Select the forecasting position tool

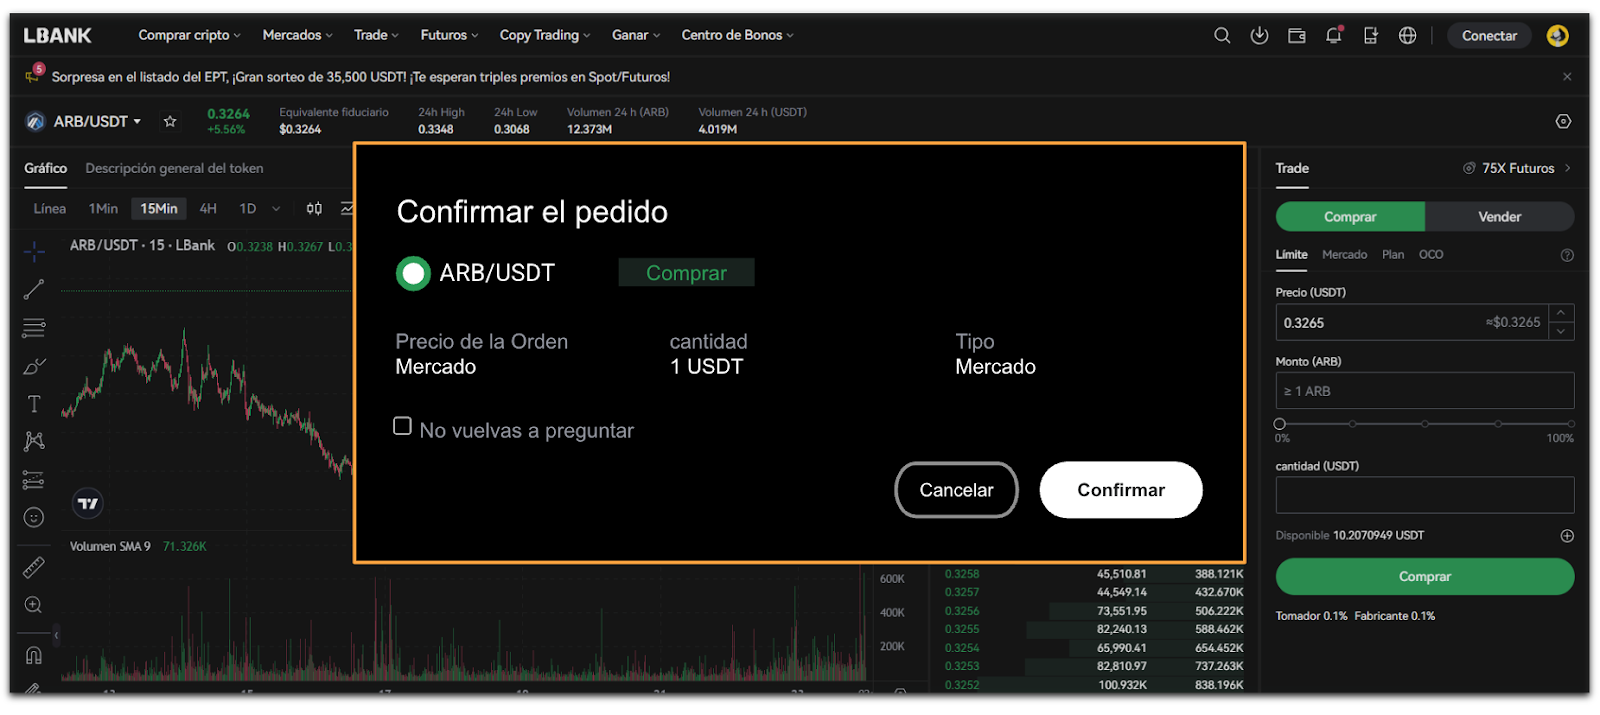tap(34, 480)
